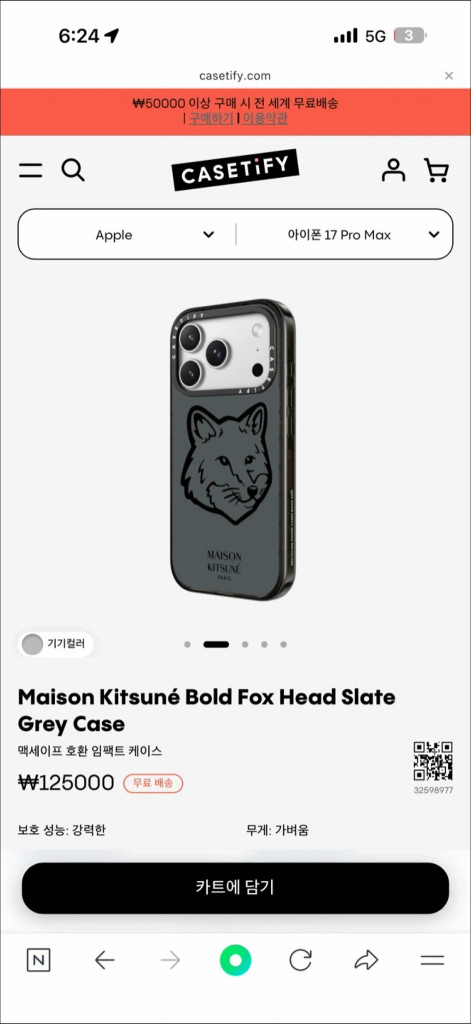Tap the search magnifier icon
Screen dimensions: 471x1024
coord(73,170)
